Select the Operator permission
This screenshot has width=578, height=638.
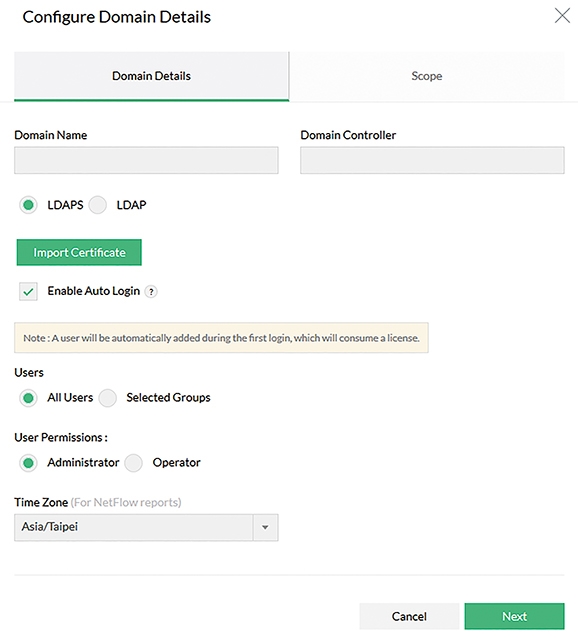click(133, 463)
